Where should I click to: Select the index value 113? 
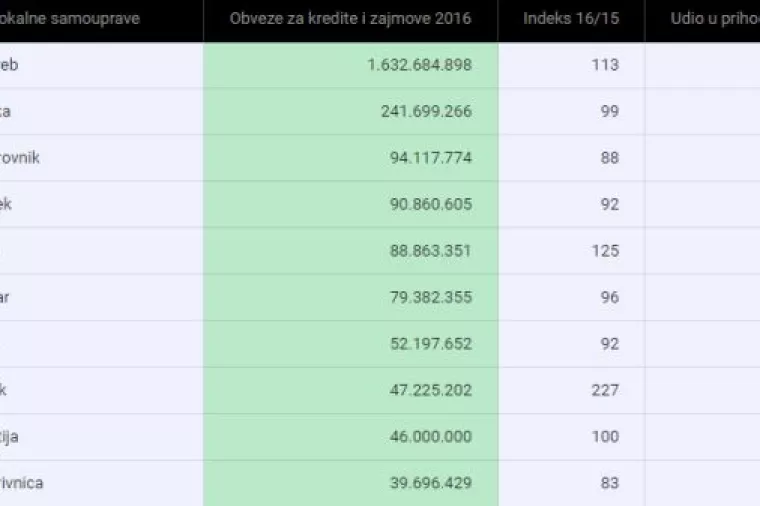coord(605,65)
